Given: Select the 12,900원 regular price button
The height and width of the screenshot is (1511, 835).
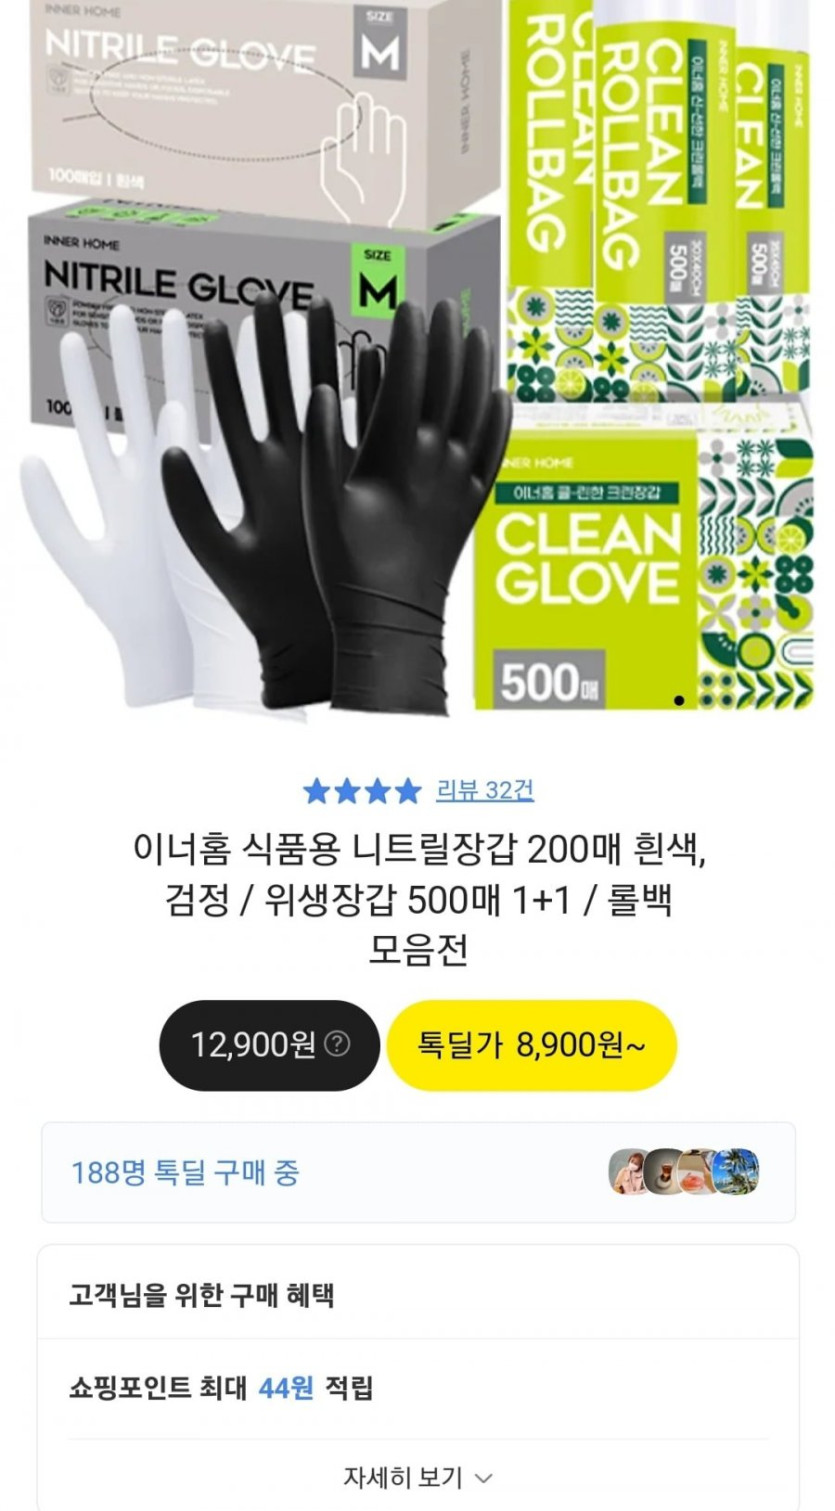Looking at the screenshot, I should tap(270, 1045).
